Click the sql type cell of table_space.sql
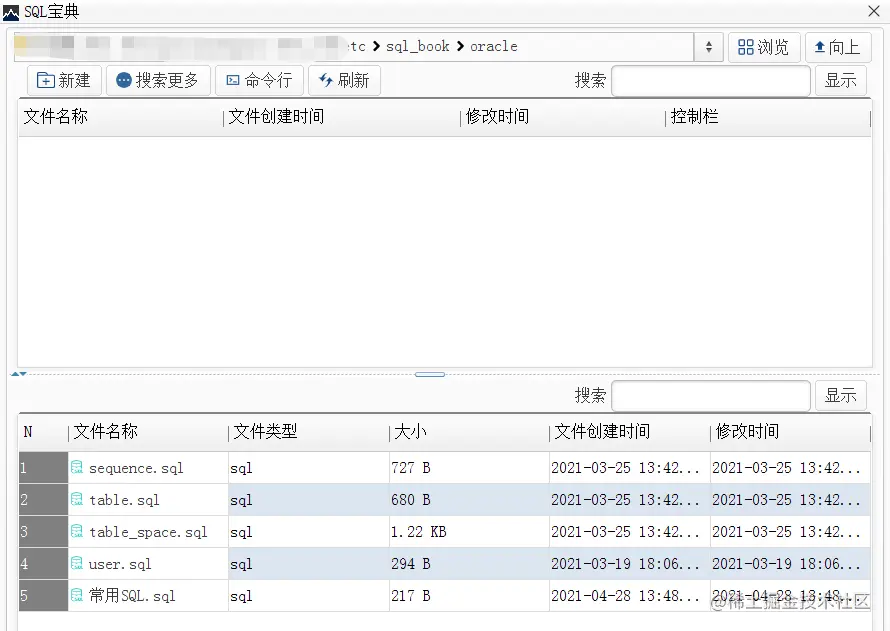 point(309,532)
